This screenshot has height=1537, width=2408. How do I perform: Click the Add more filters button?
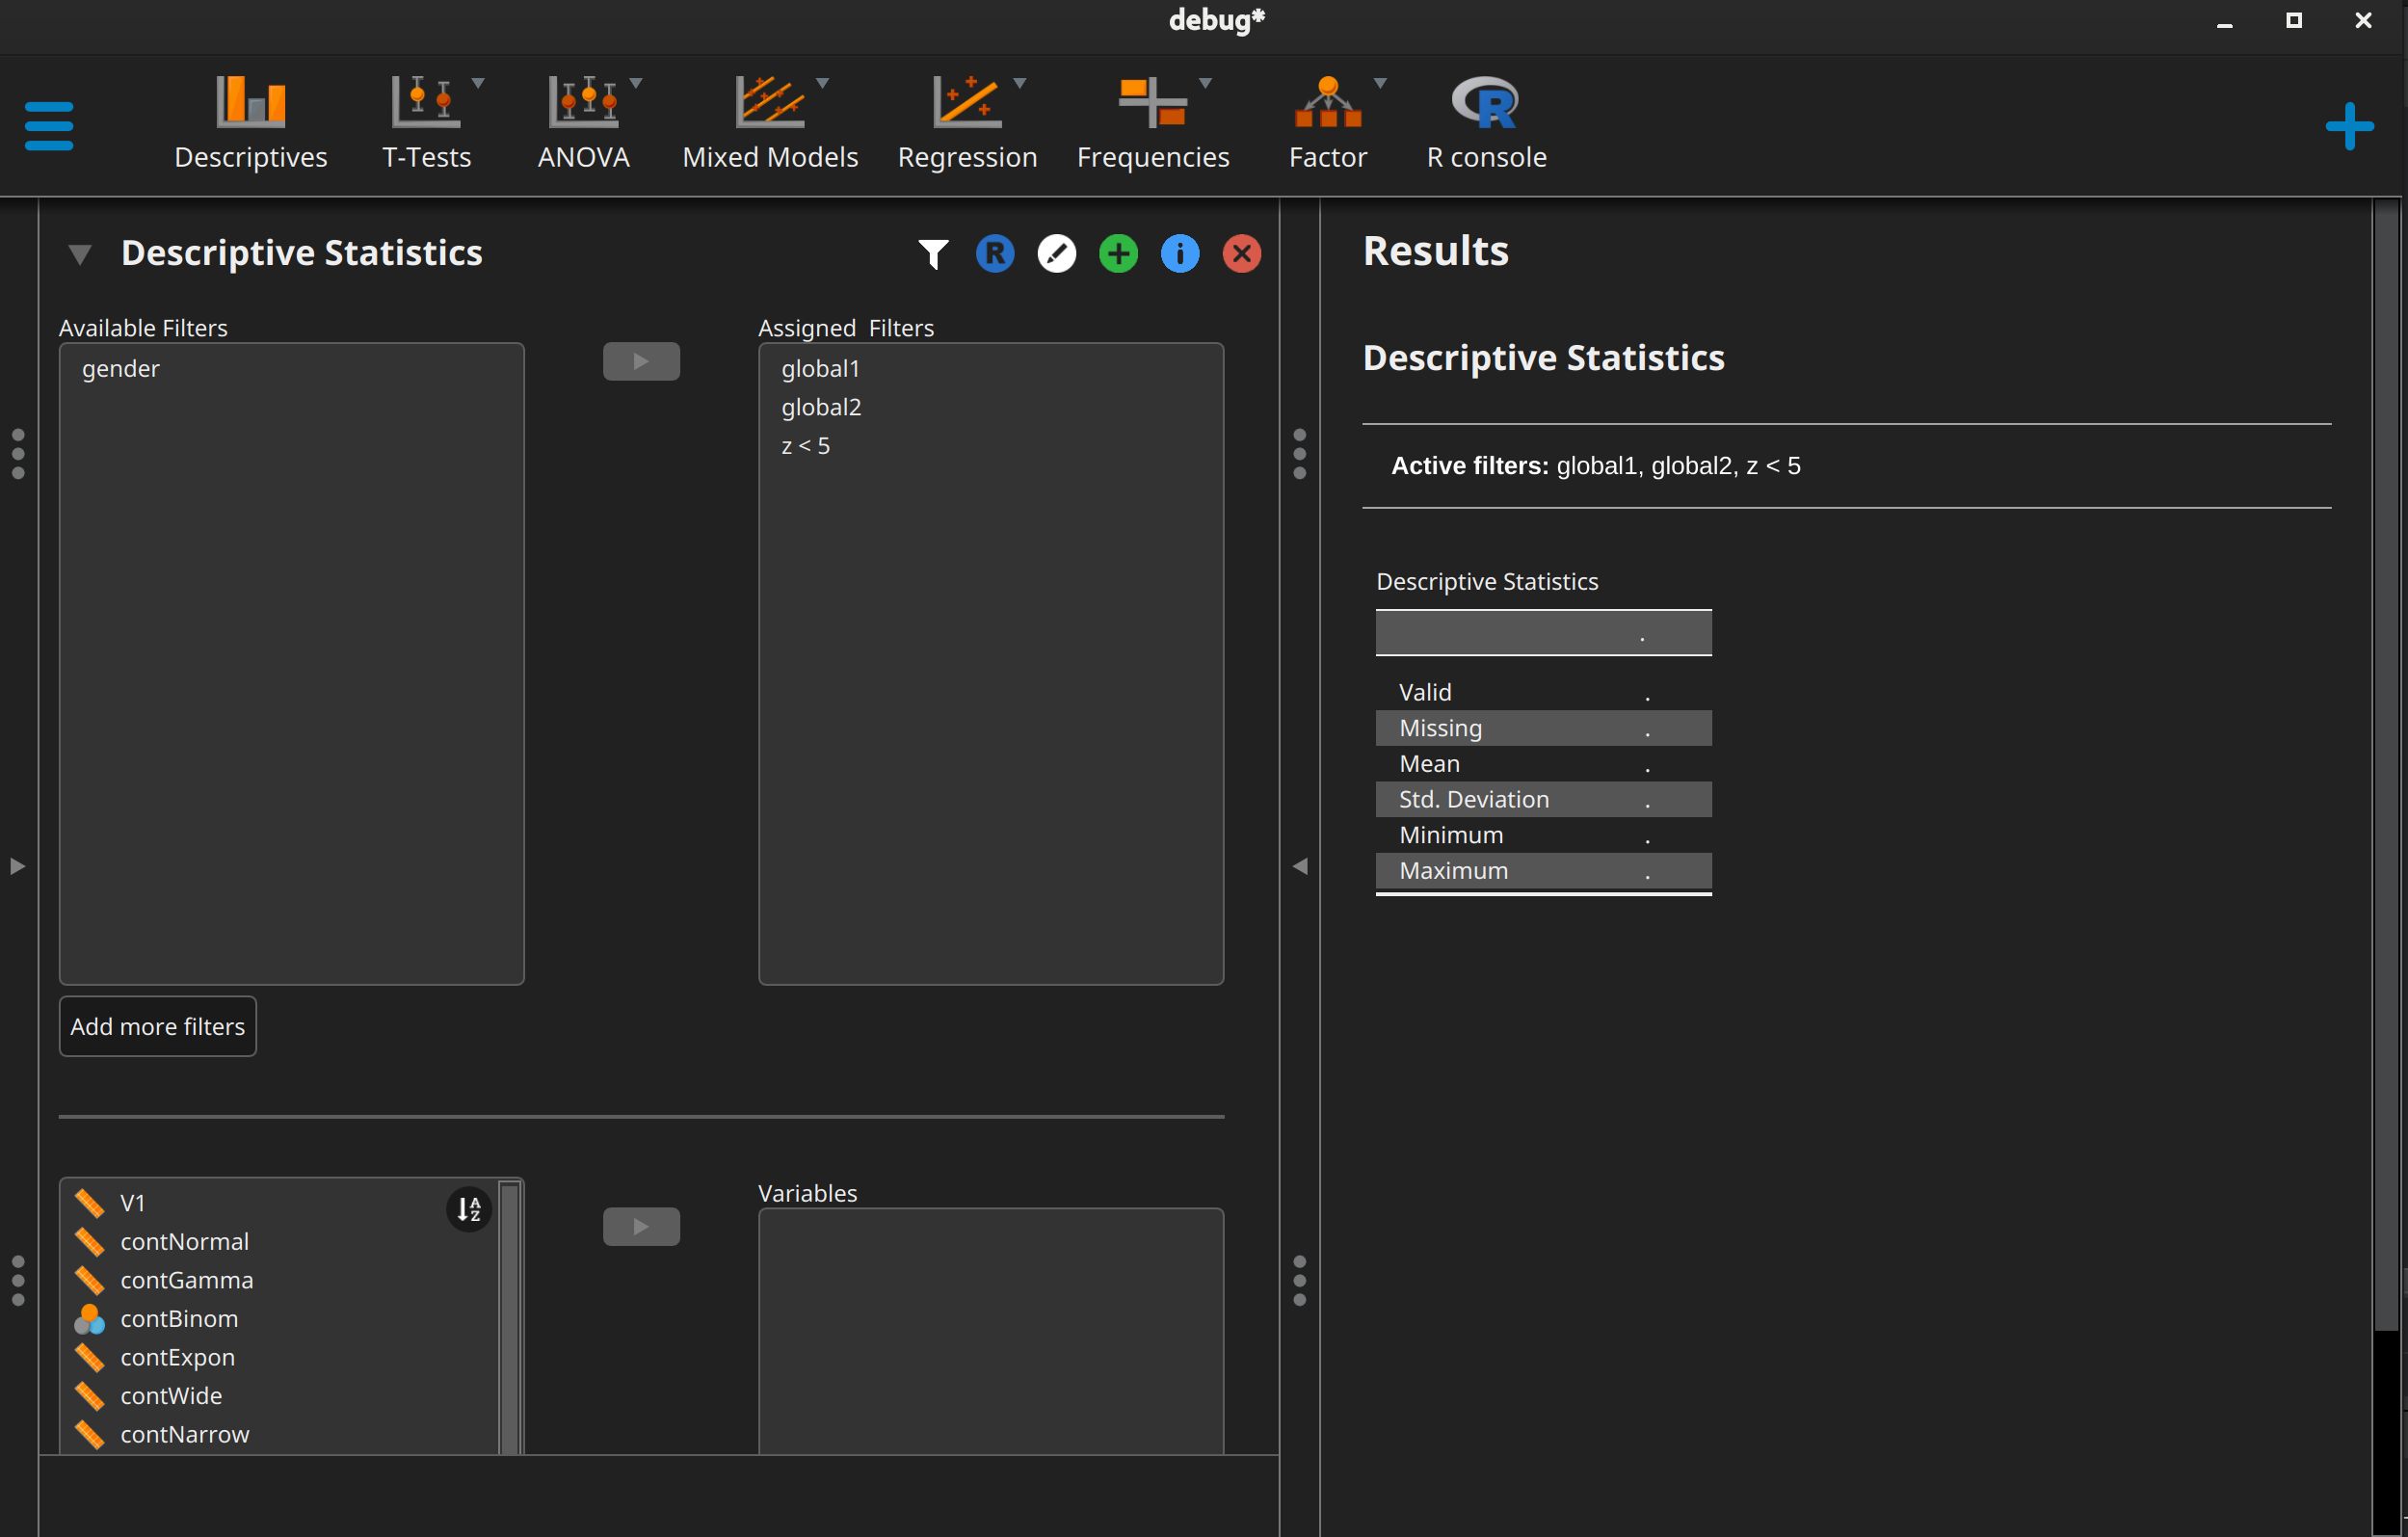[x=157, y=1025]
